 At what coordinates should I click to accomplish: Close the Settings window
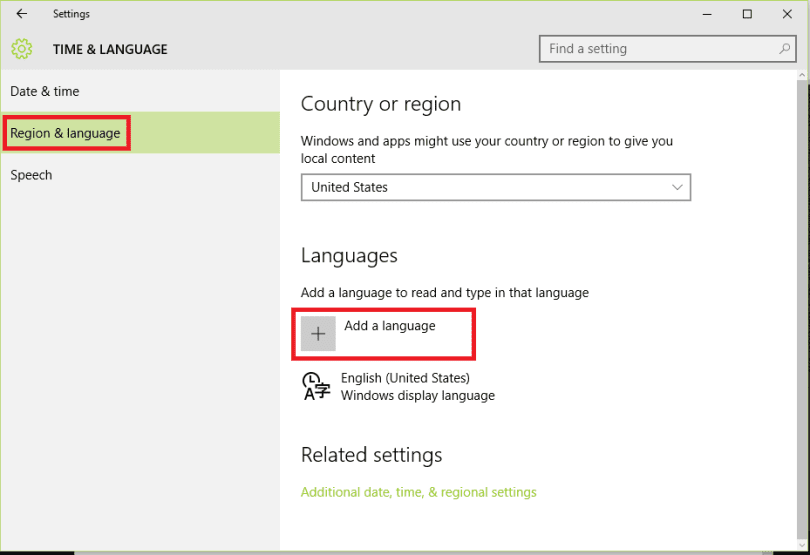[787, 14]
